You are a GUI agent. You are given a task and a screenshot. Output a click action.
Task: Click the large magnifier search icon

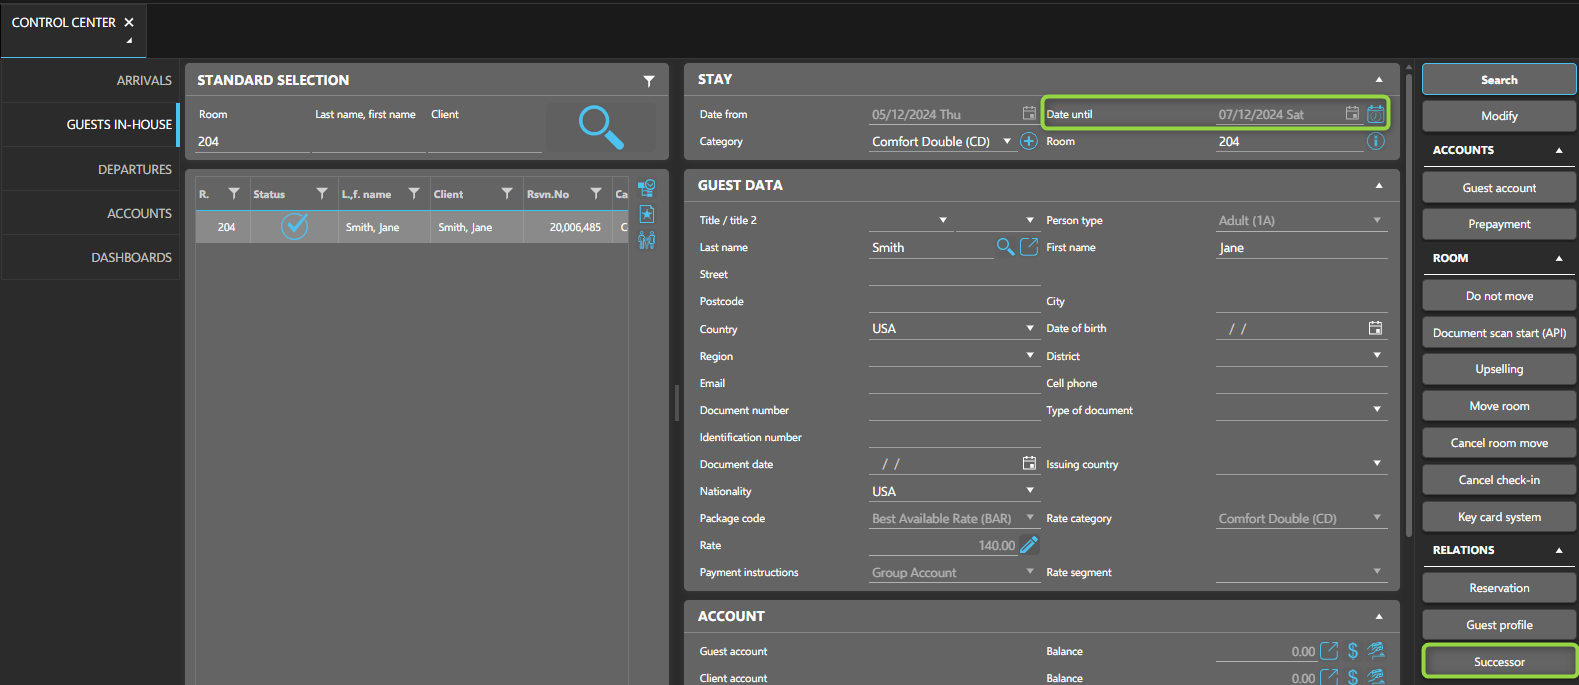(601, 127)
